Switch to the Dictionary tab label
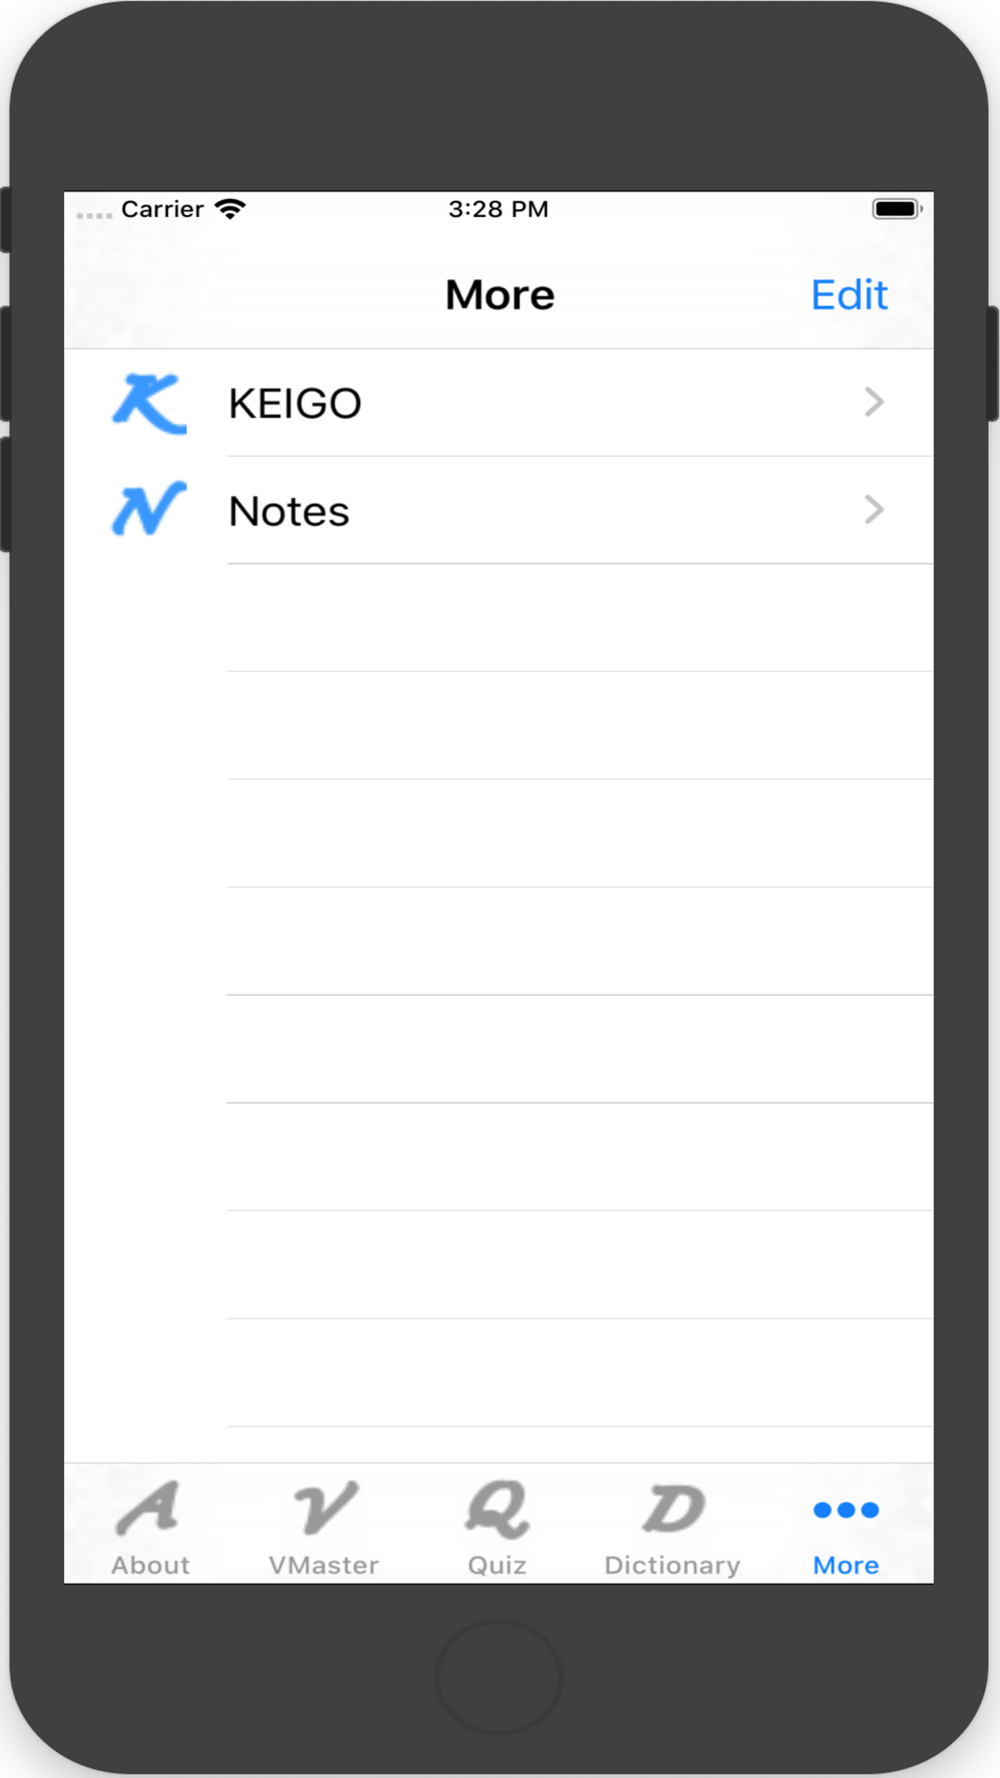Viewport: 1000px width, 1778px height. (672, 1565)
